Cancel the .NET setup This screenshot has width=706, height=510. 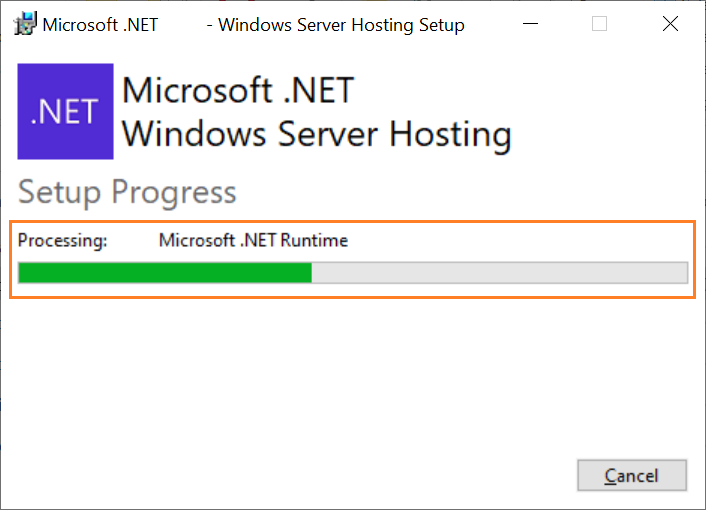click(x=632, y=475)
